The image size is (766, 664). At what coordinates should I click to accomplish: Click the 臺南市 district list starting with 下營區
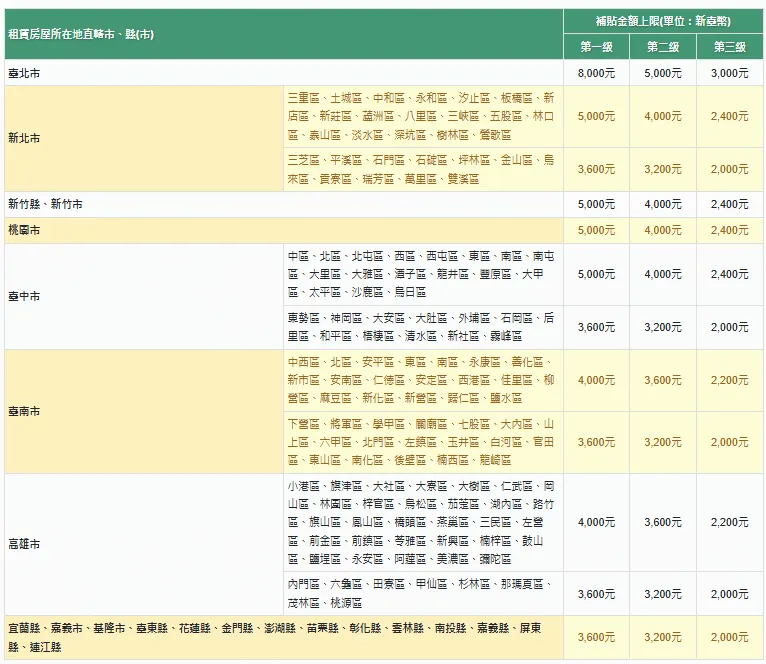pos(420,442)
